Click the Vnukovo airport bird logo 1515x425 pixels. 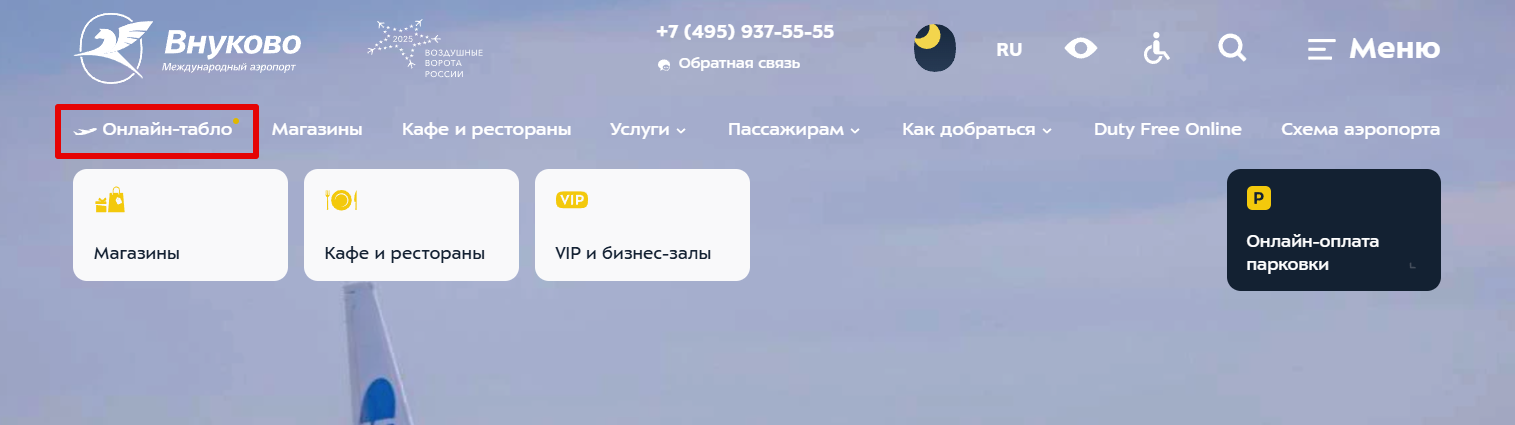pos(115,50)
